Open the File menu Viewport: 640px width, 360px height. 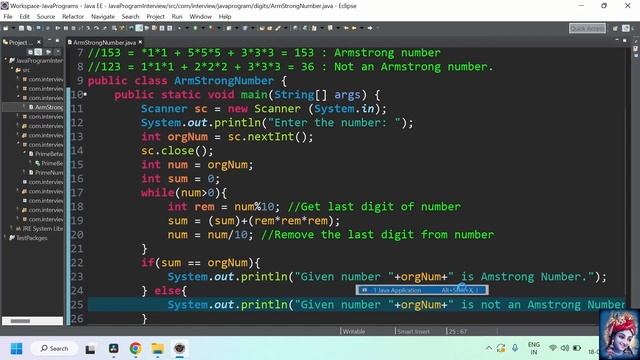pos(8,17)
